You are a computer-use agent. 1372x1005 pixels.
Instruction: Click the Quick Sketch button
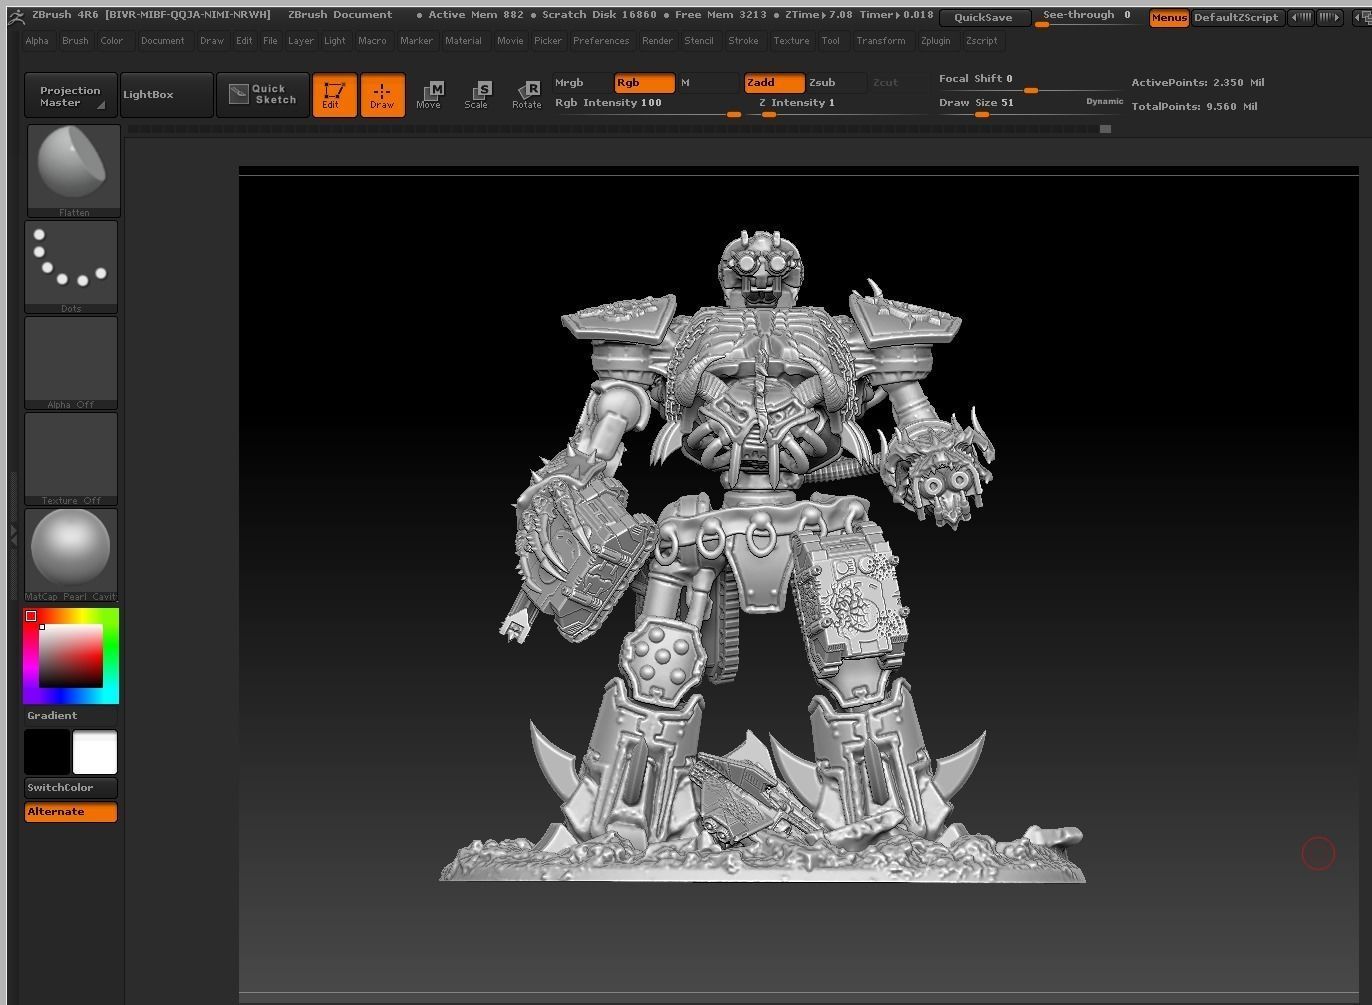(x=263, y=95)
